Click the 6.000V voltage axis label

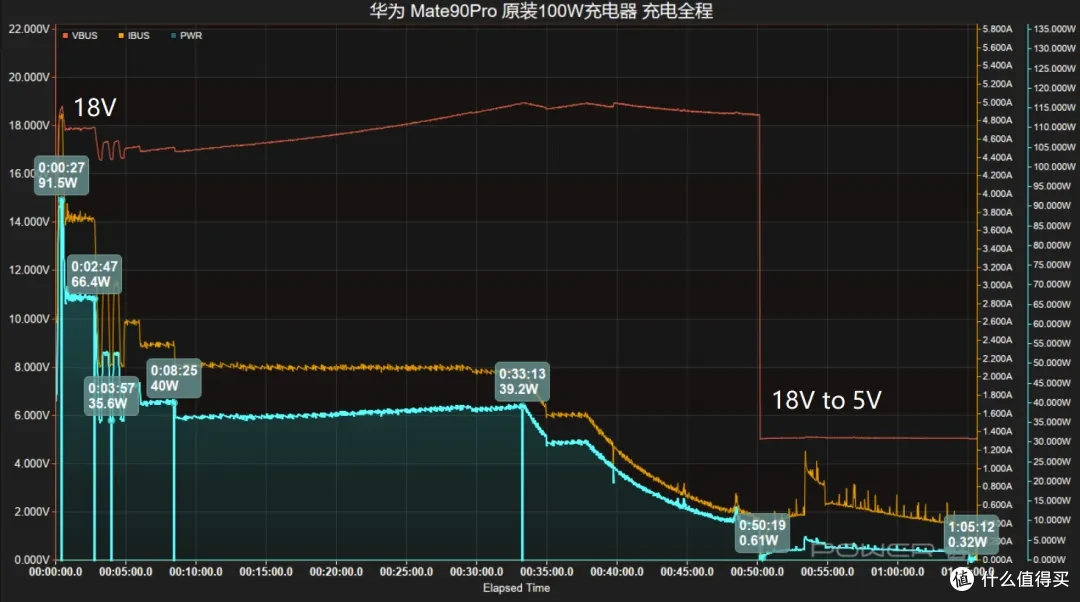click(x=32, y=415)
